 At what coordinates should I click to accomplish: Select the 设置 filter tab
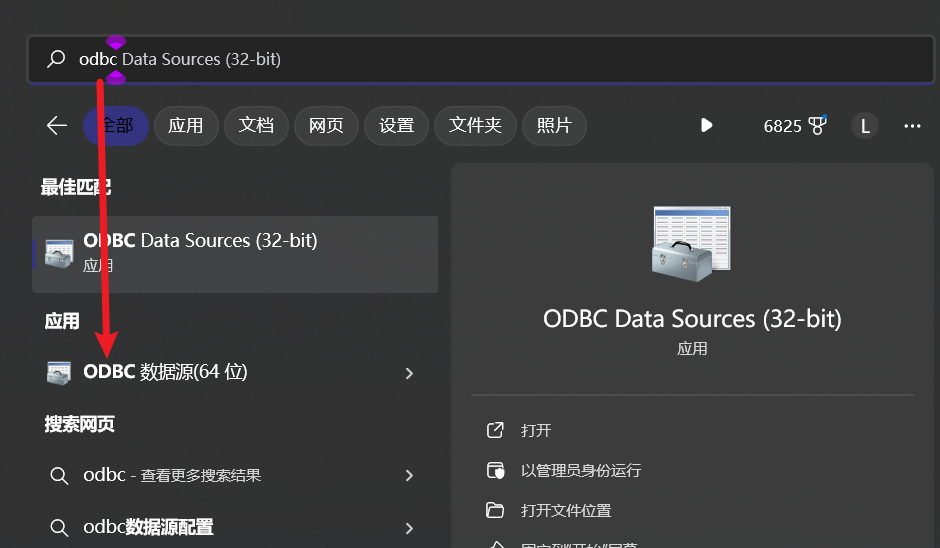(396, 125)
